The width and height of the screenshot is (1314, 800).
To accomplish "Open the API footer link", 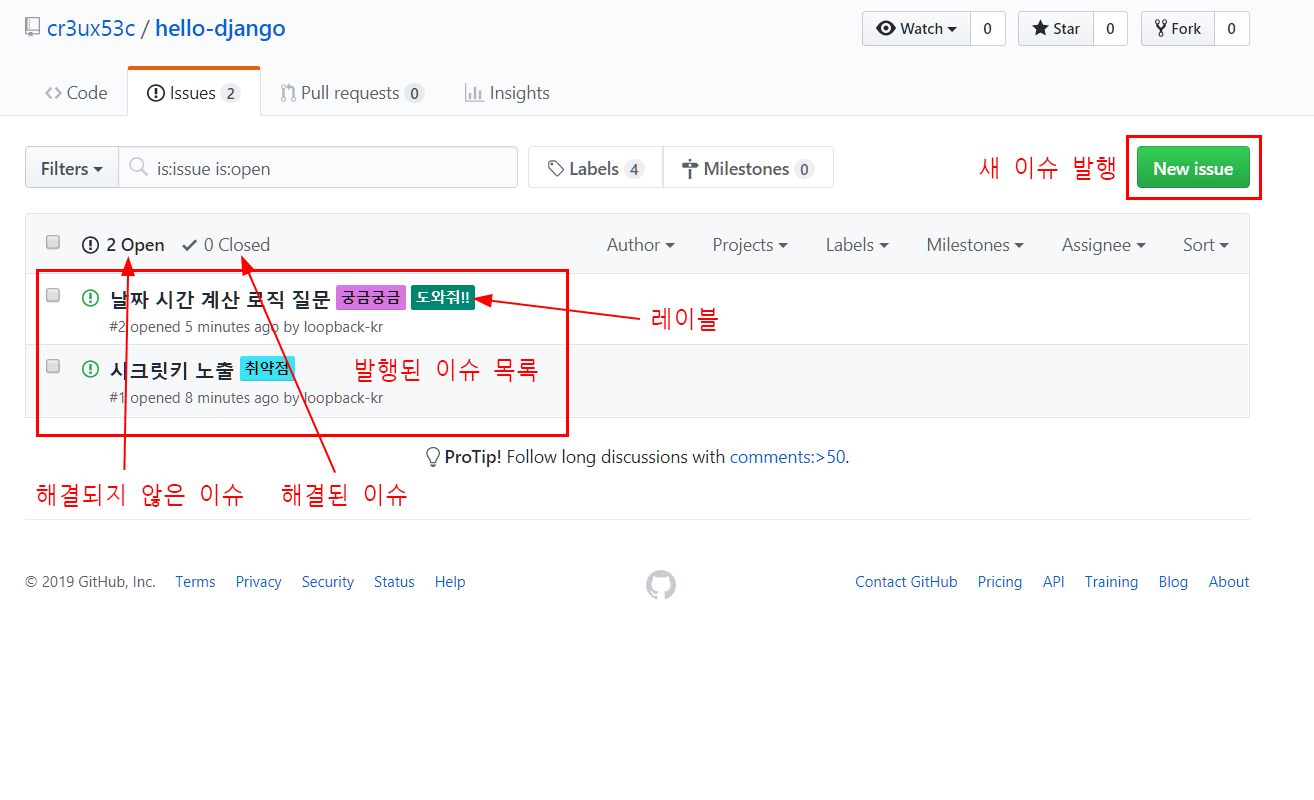I will pyautogui.click(x=1053, y=582).
